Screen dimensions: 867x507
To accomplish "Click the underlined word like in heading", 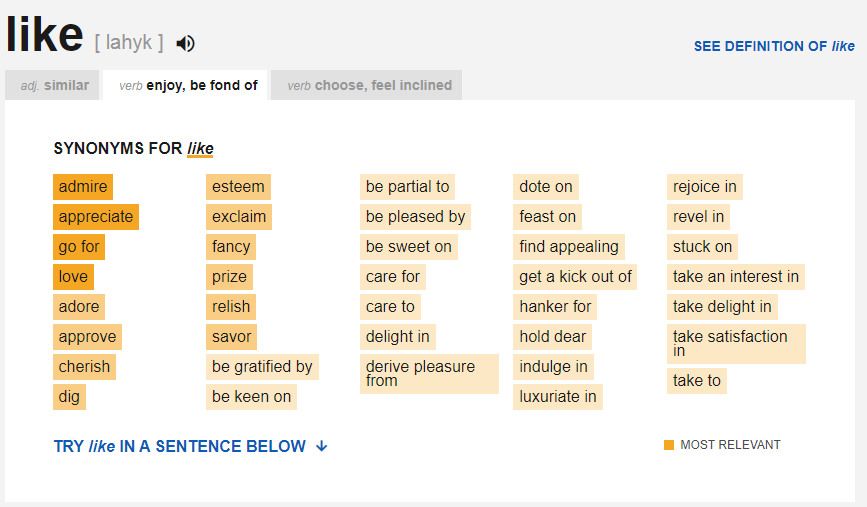I will pos(200,149).
